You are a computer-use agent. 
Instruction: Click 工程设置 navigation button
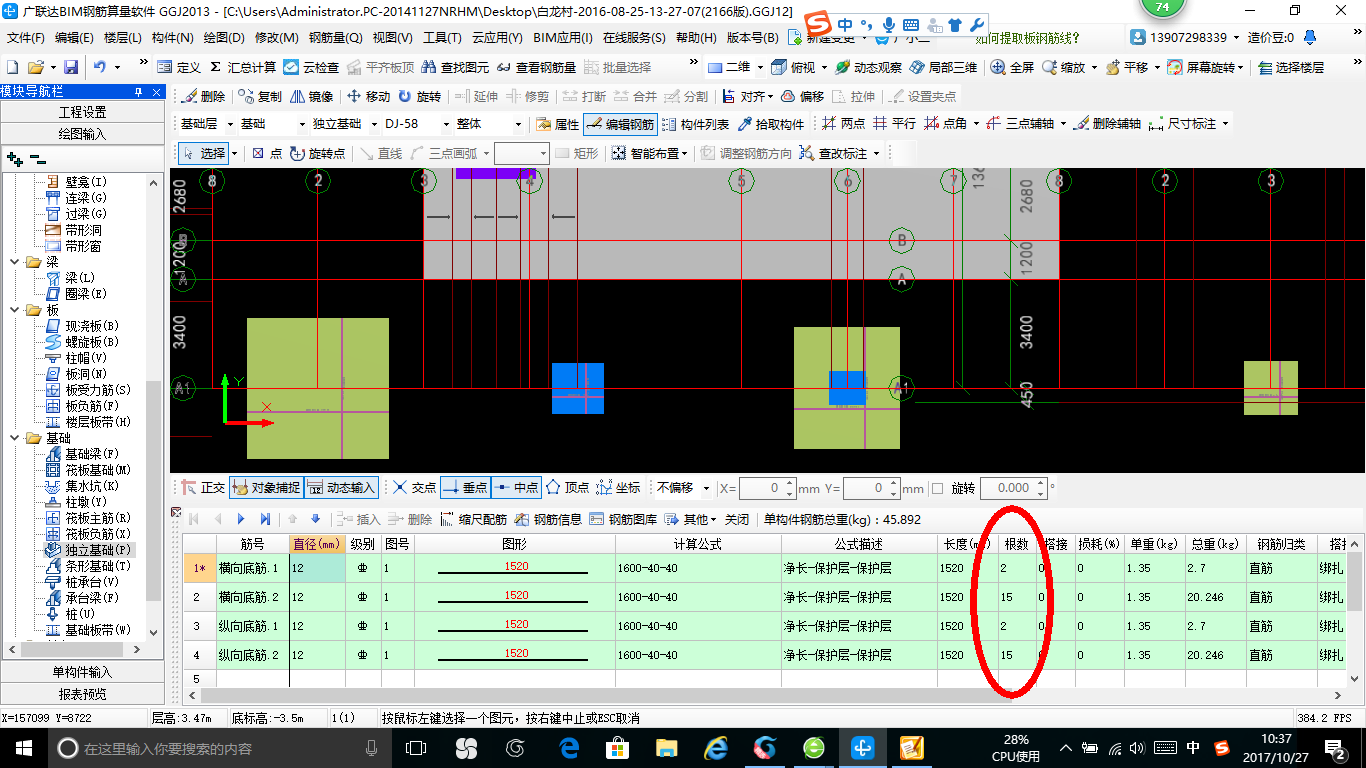[82, 112]
